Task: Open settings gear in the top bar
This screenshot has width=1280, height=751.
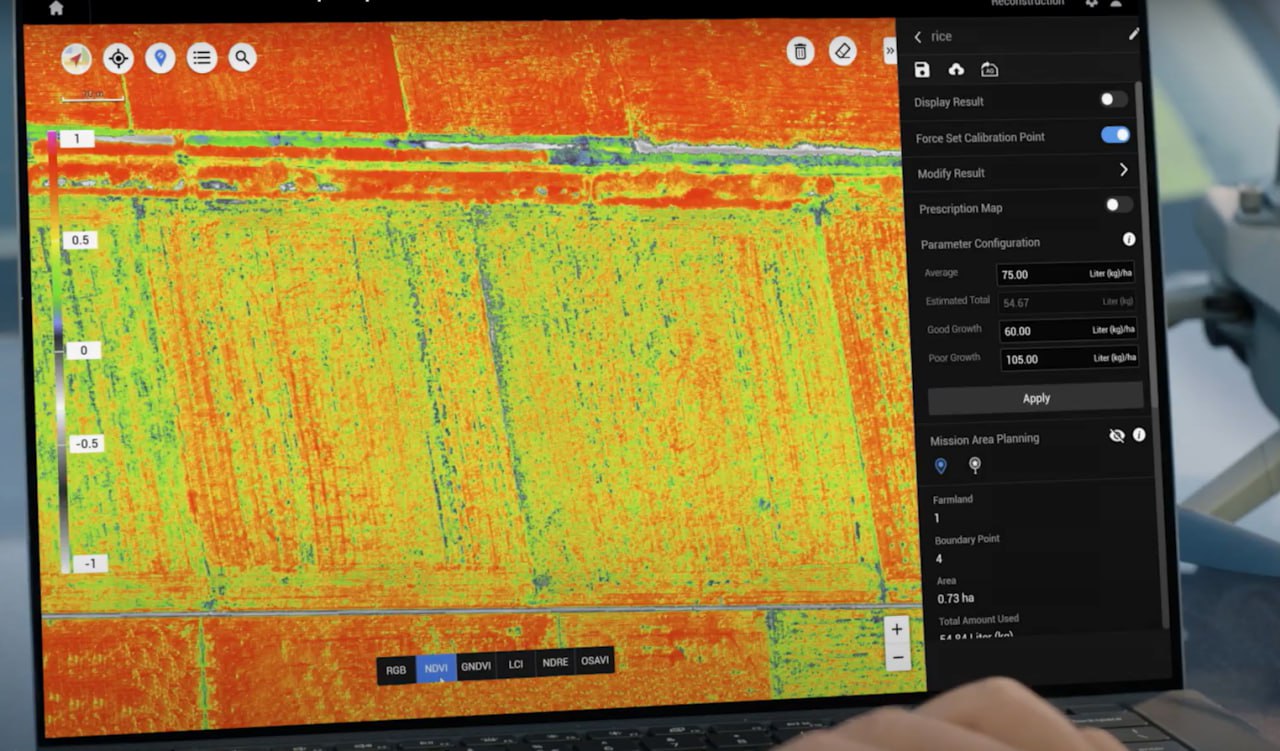Action: pos(1091,3)
